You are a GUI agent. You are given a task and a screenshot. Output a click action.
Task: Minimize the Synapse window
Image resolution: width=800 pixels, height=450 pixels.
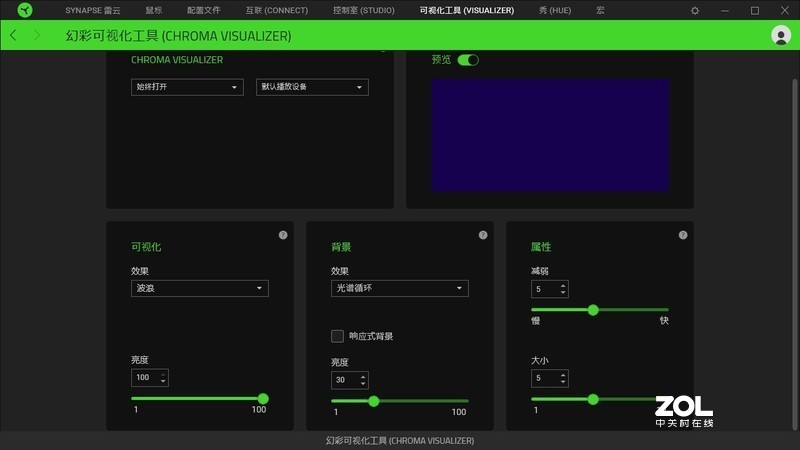tap(724, 10)
